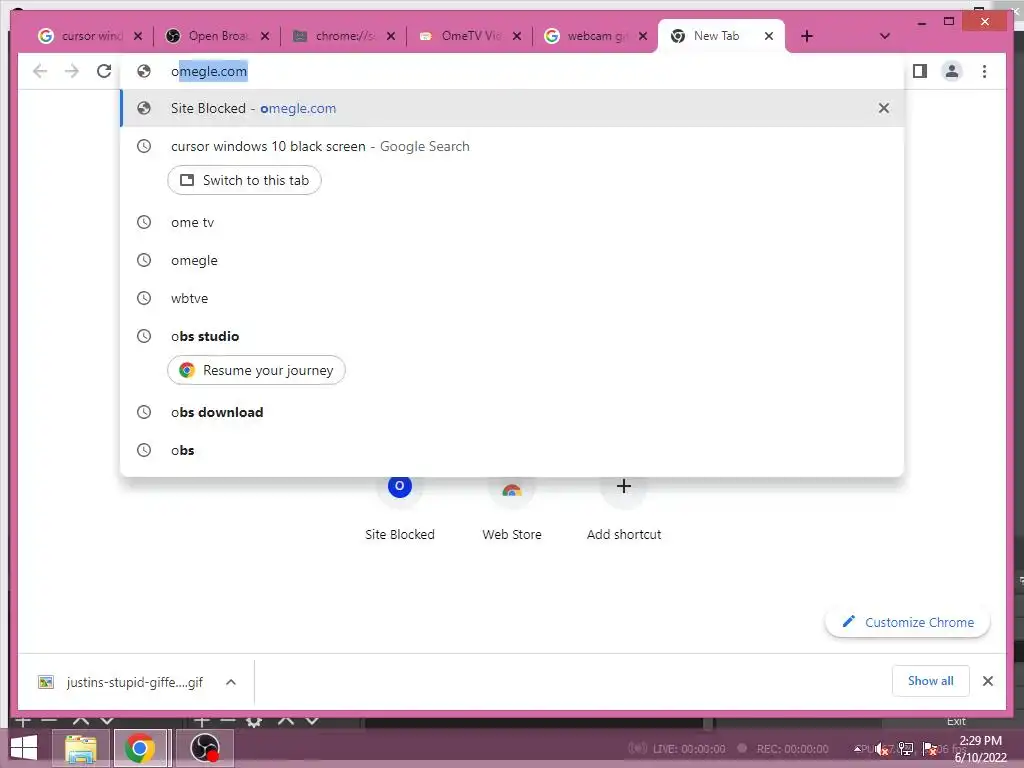Open File Explorer from the taskbar

pyautogui.click(x=81, y=748)
